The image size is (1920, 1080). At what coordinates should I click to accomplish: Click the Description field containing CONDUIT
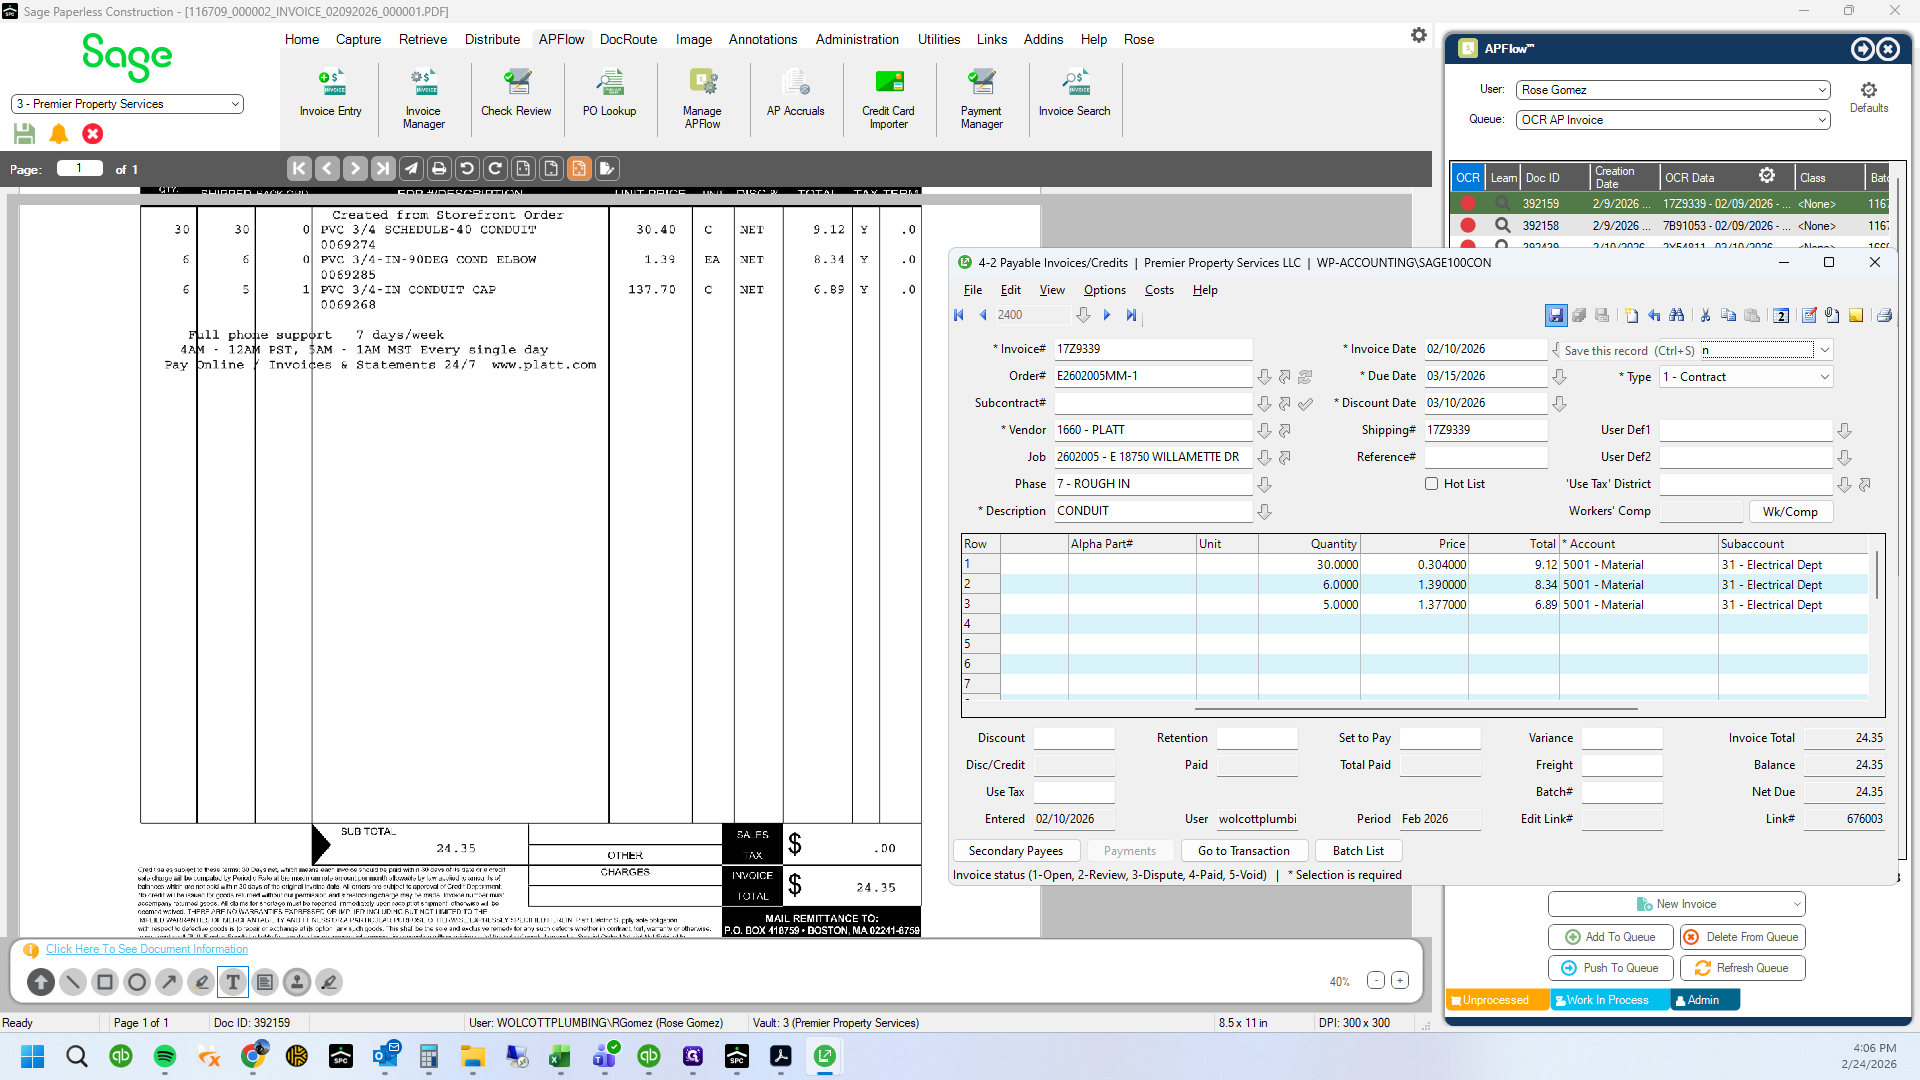pyautogui.click(x=1153, y=511)
